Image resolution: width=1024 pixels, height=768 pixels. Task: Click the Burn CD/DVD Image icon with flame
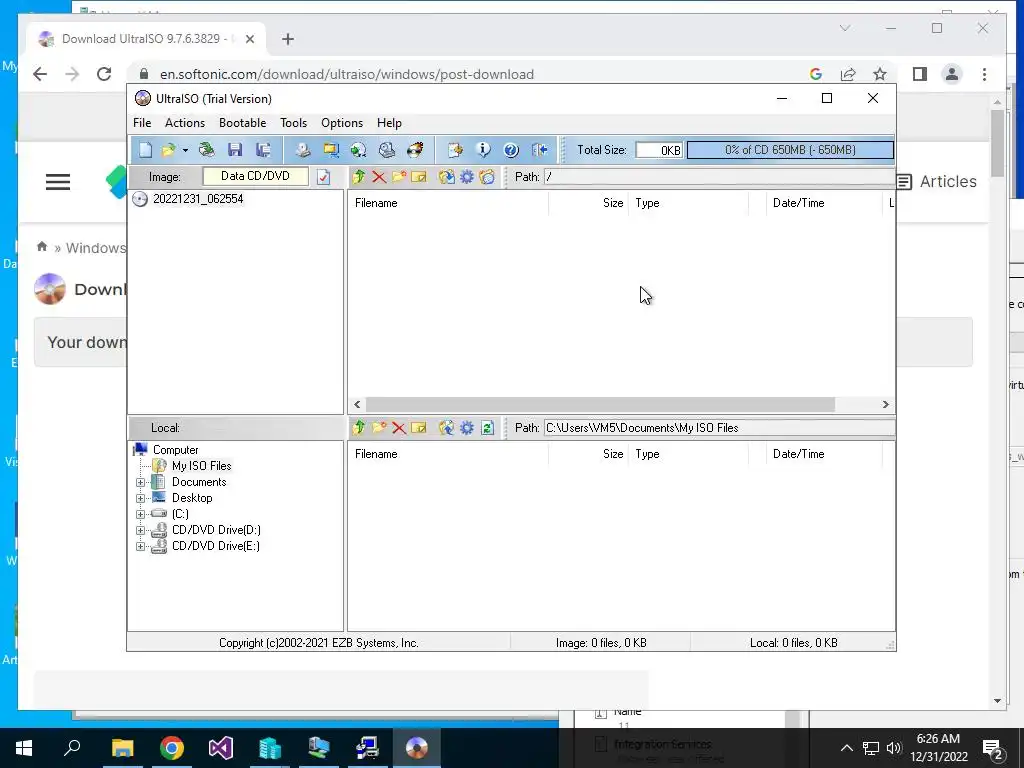pos(415,150)
